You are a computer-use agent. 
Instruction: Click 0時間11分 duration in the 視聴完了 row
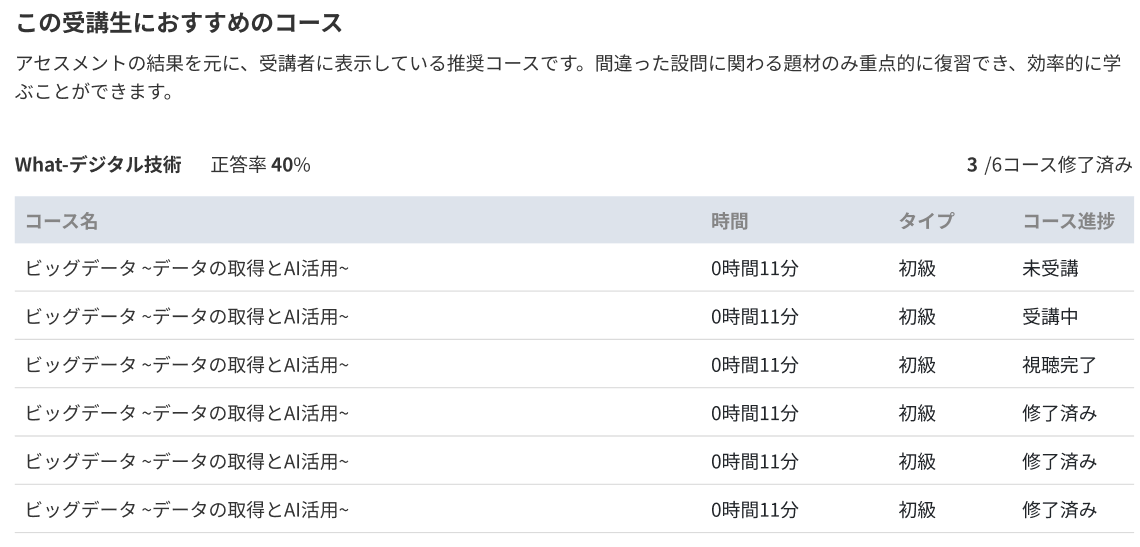(x=755, y=365)
